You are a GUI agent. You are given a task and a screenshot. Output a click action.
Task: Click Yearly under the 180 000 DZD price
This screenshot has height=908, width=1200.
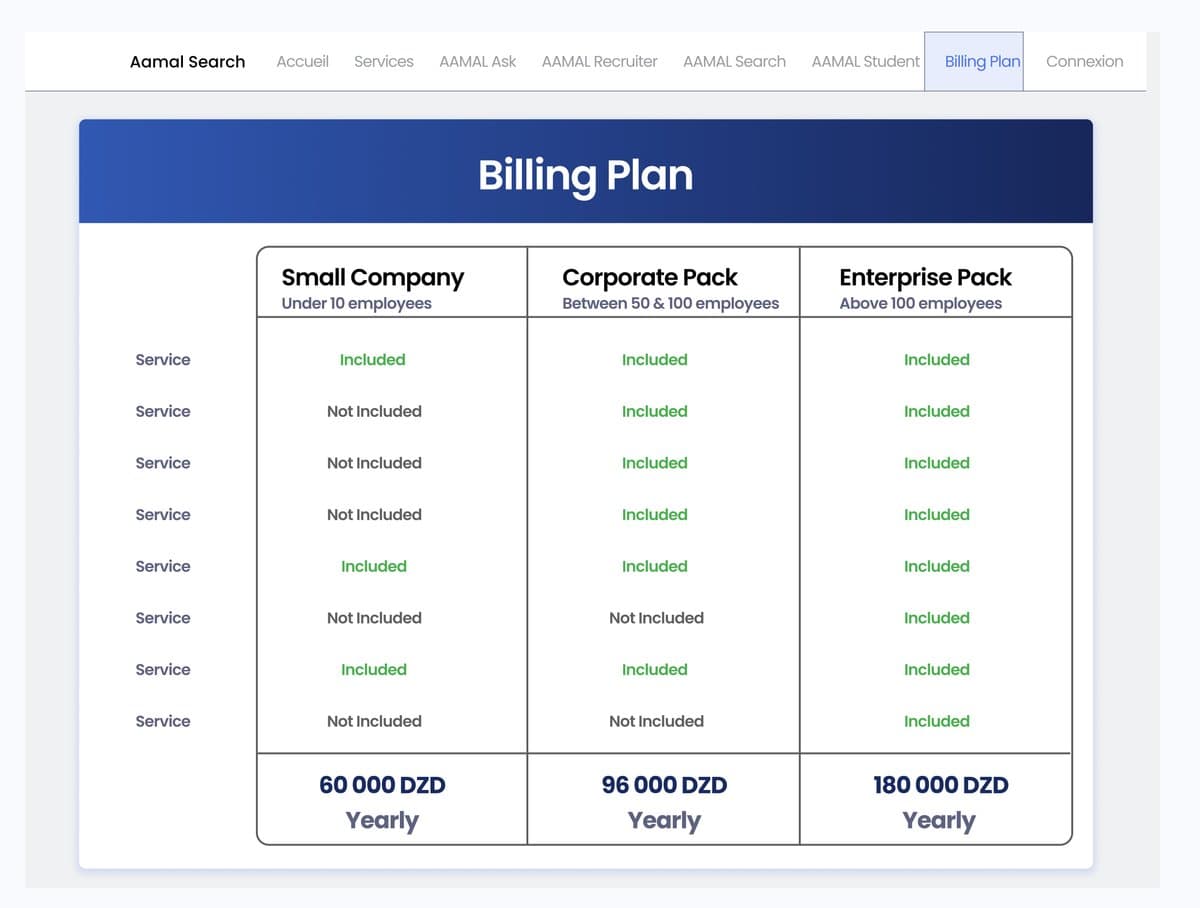coord(939,820)
